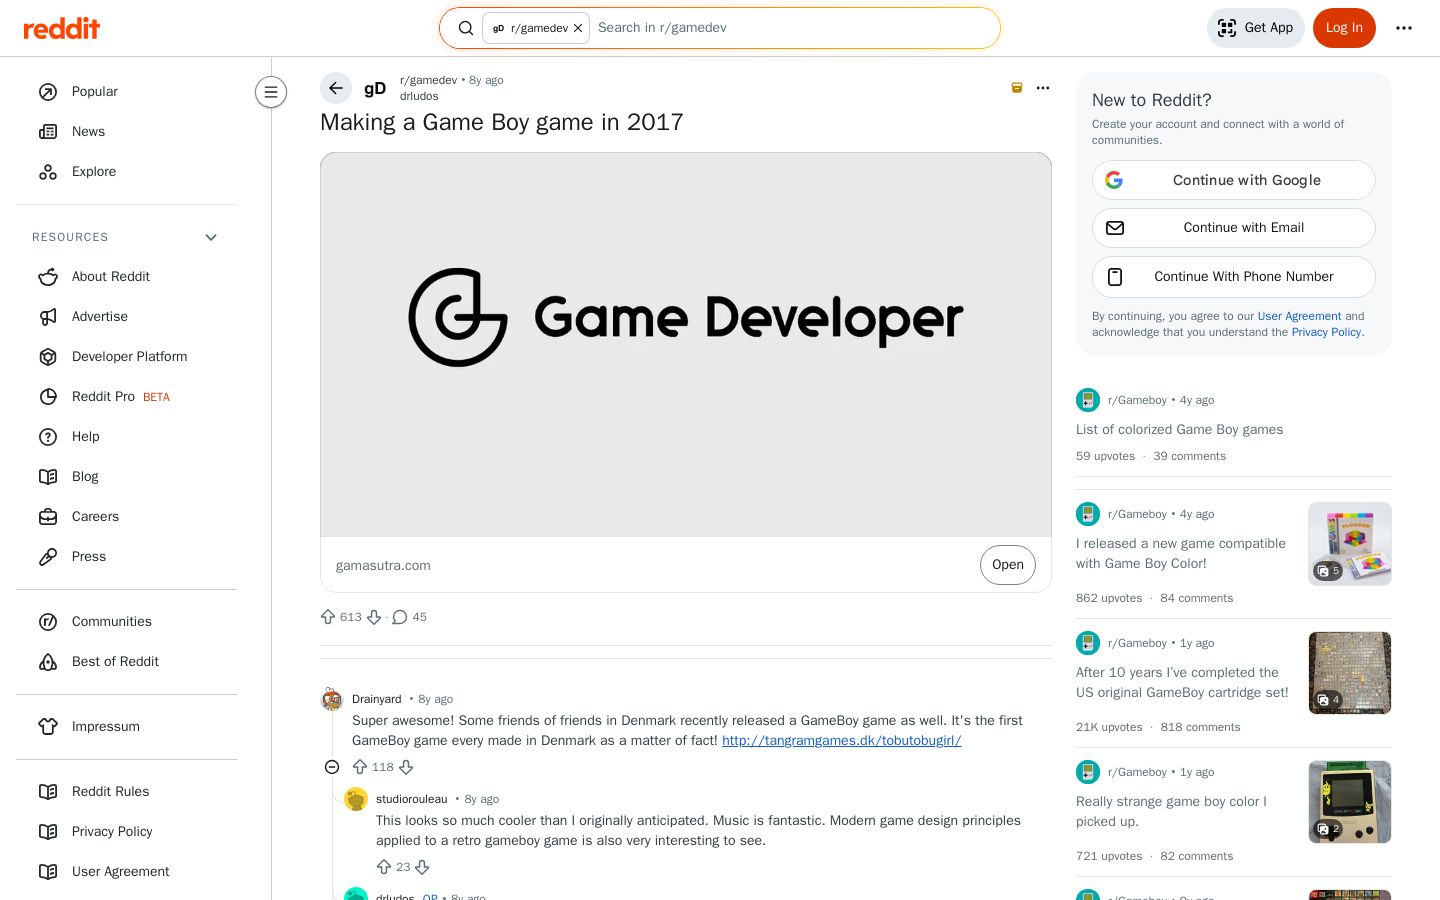This screenshot has width=1440, height=900.
Task: Click the gD subreddit avatar
Action: click(x=375, y=88)
